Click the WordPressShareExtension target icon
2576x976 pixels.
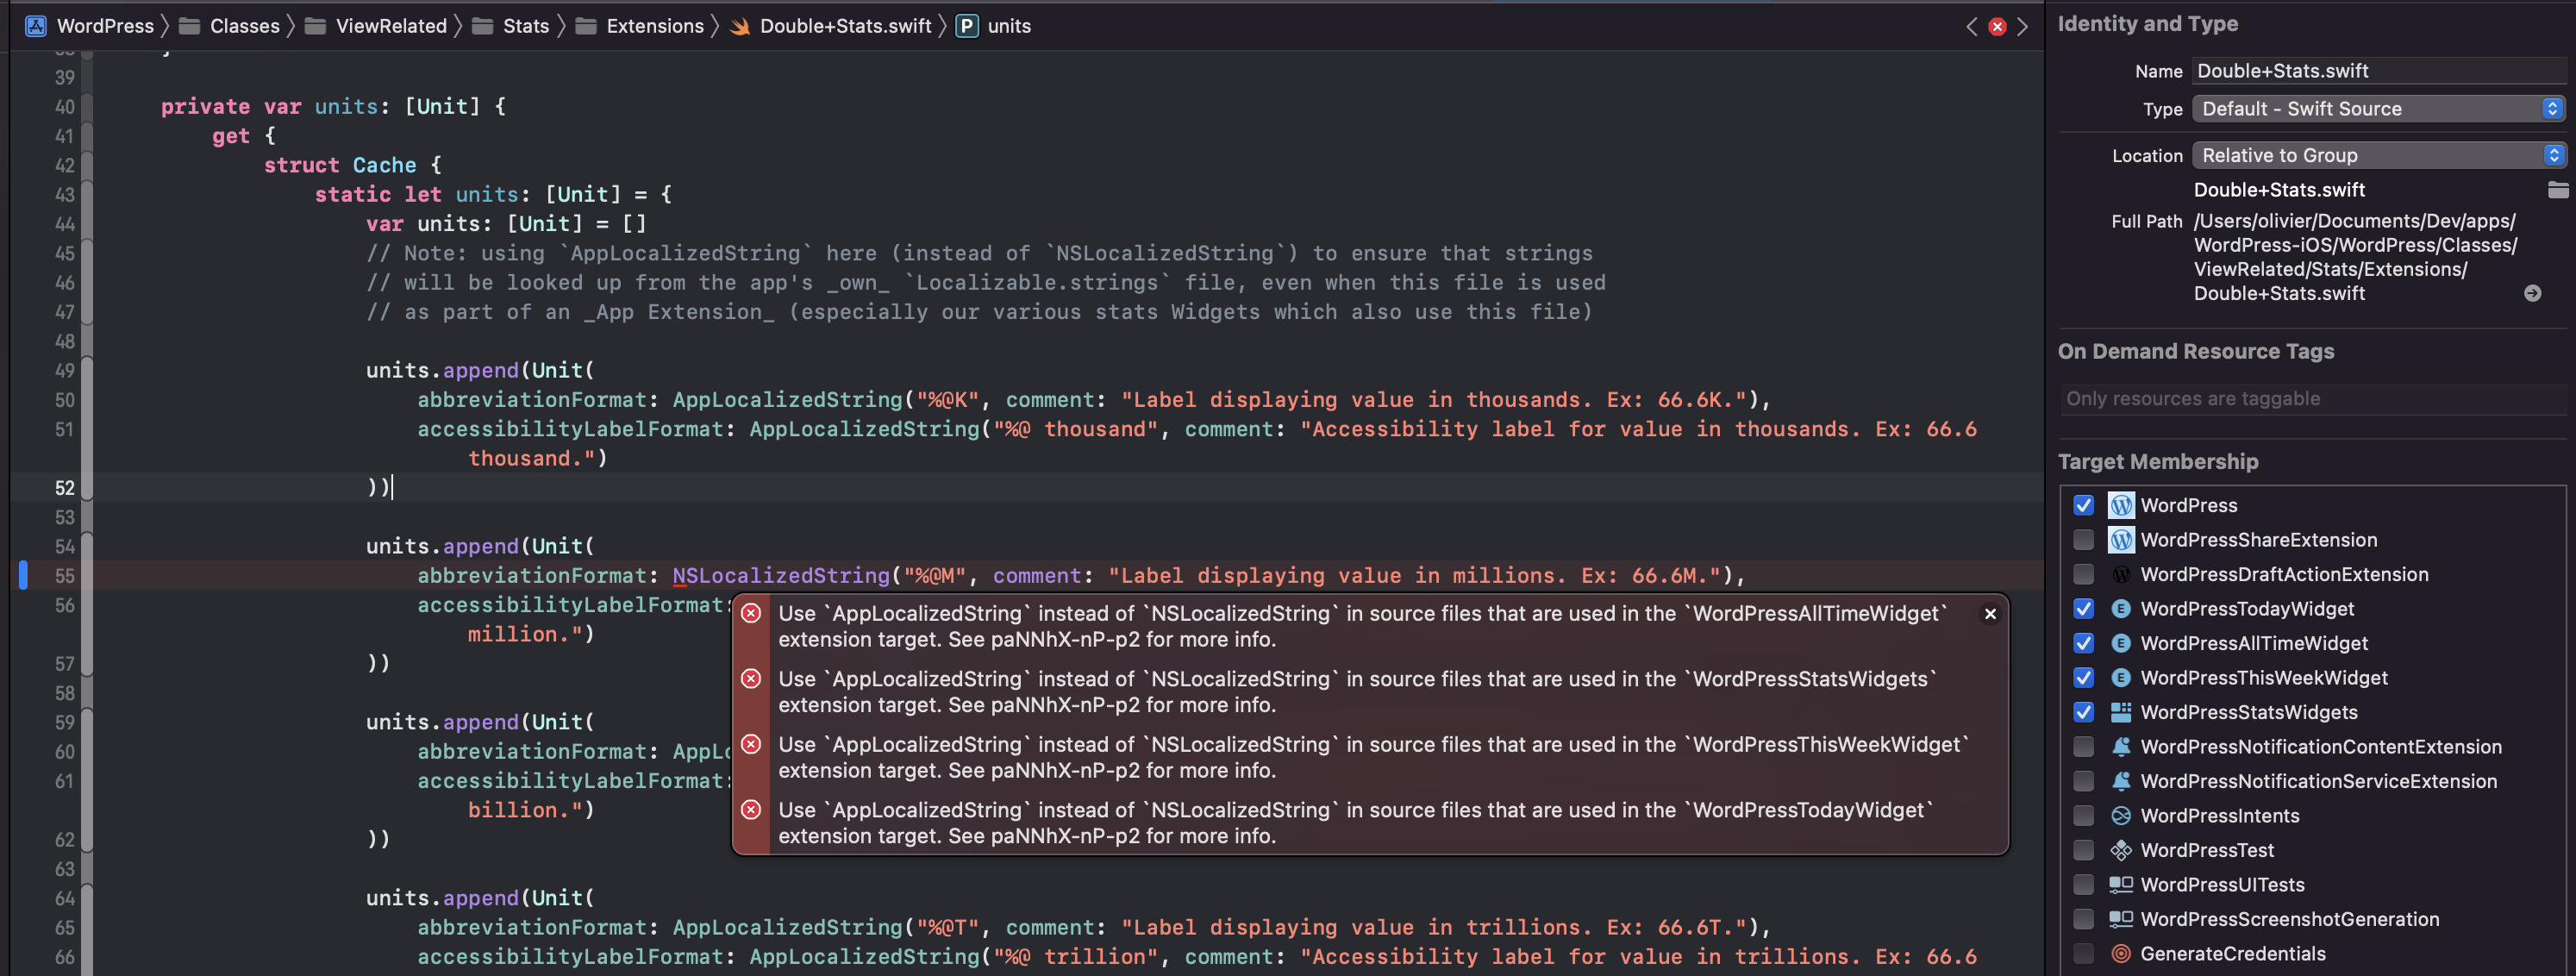2120,540
